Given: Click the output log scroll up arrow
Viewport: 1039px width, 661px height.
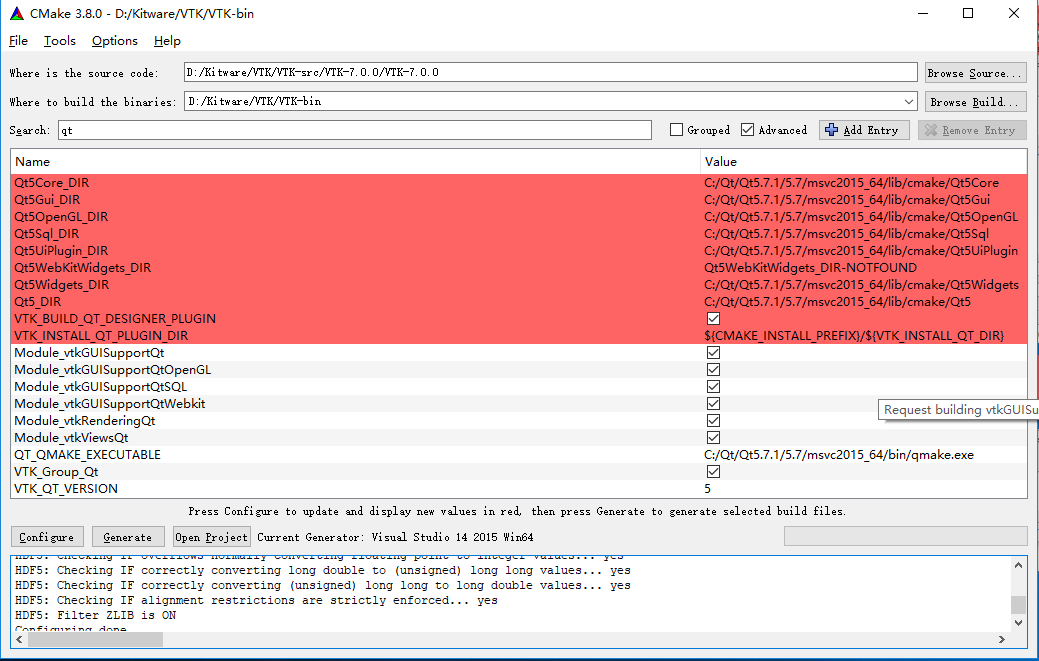Looking at the screenshot, I should 1018,565.
